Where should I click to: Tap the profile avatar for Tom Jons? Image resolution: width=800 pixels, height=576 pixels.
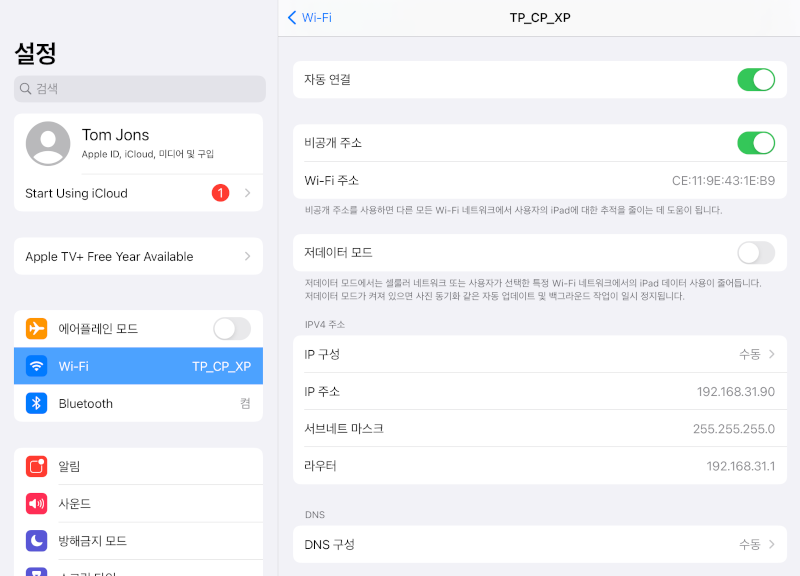pos(47,144)
